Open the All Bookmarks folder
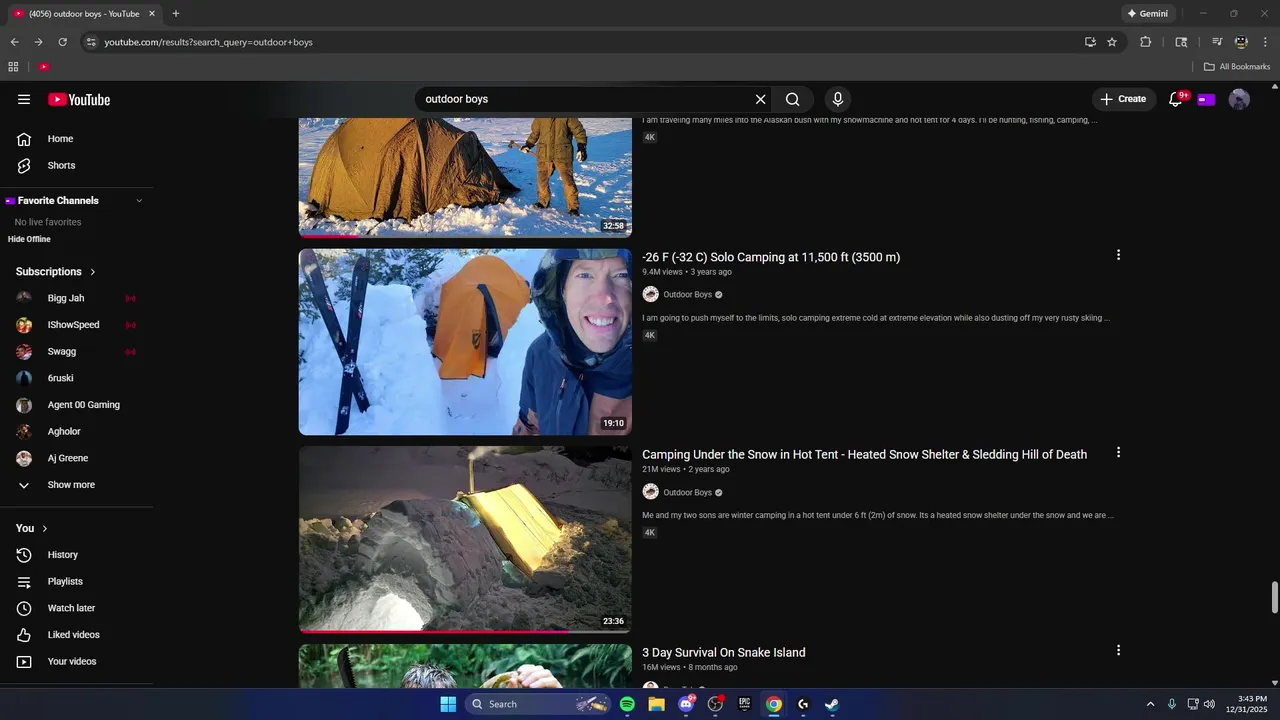The image size is (1280, 720). [x=1237, y=67]
